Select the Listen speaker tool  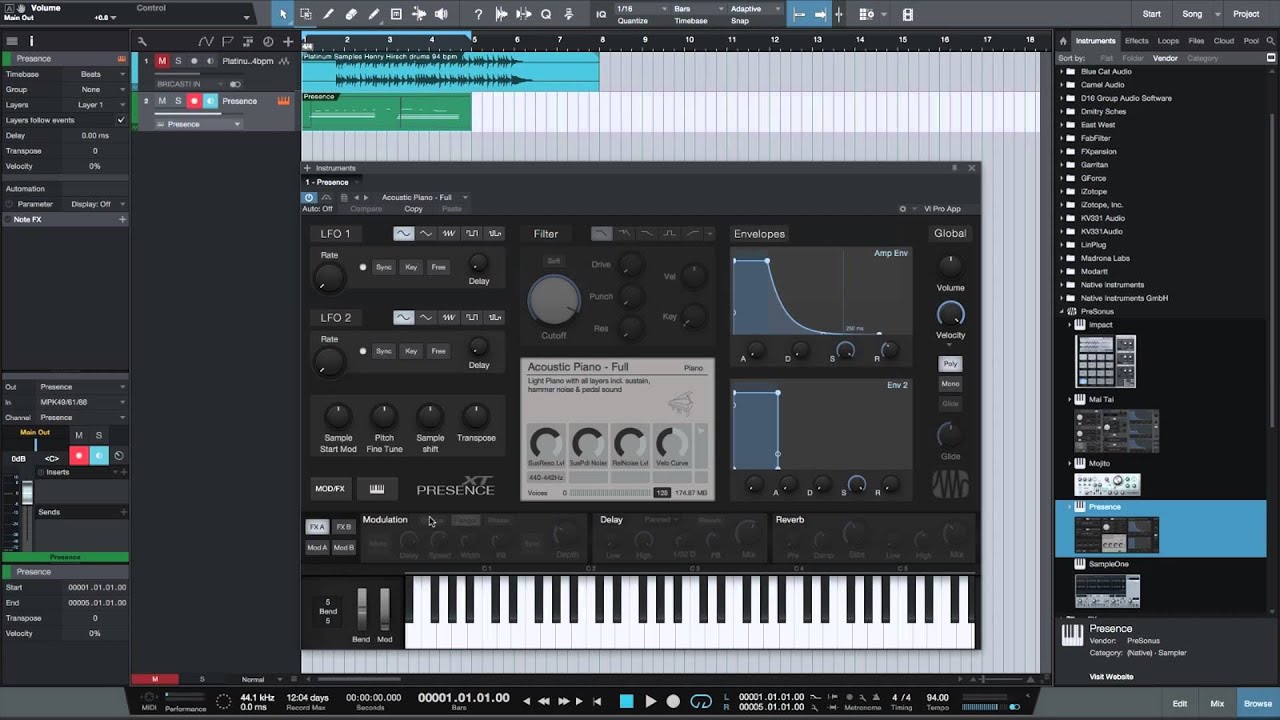[x=441, y=14]
